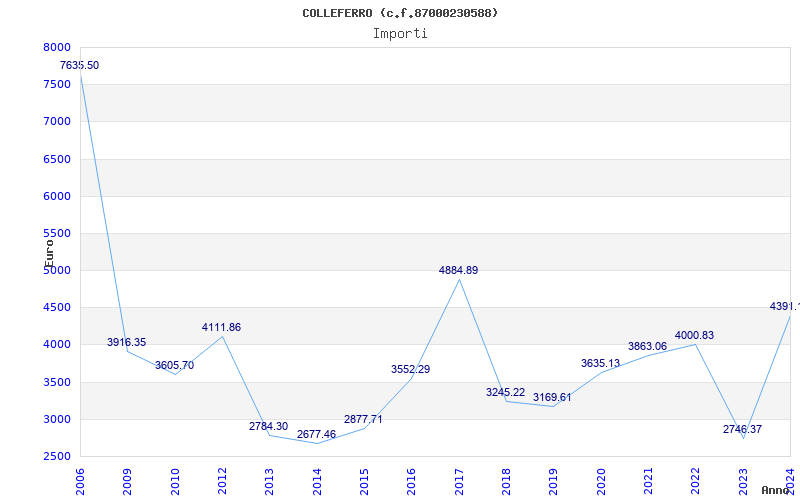This screenshot has height=500, width=800.
Task: Click x-axis year 2014
Action: [x=317, y=482]
